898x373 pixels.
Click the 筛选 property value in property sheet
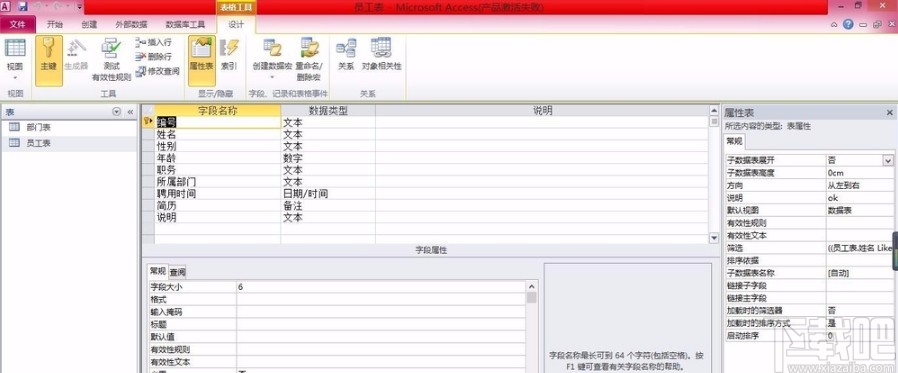coord(860,248)
